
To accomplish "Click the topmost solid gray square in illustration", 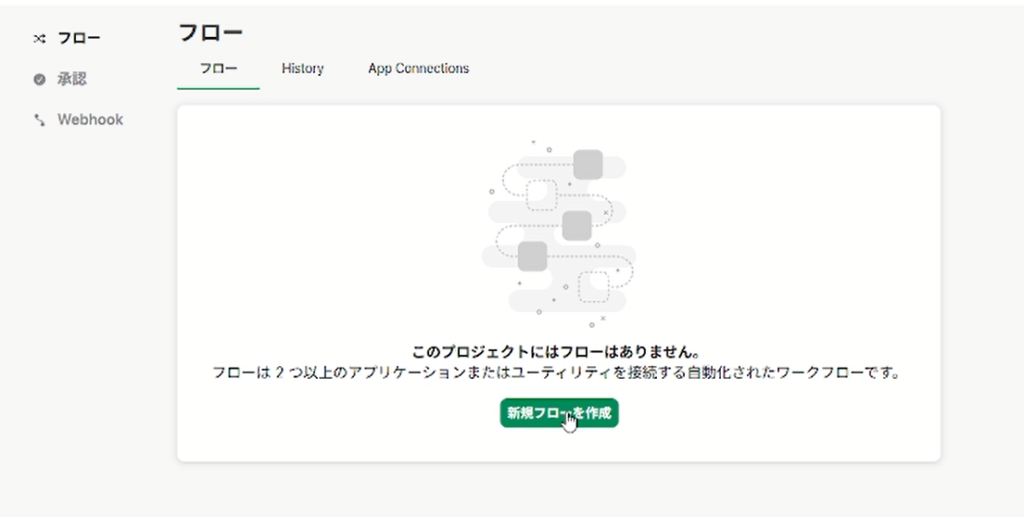I will coord(587,164).
